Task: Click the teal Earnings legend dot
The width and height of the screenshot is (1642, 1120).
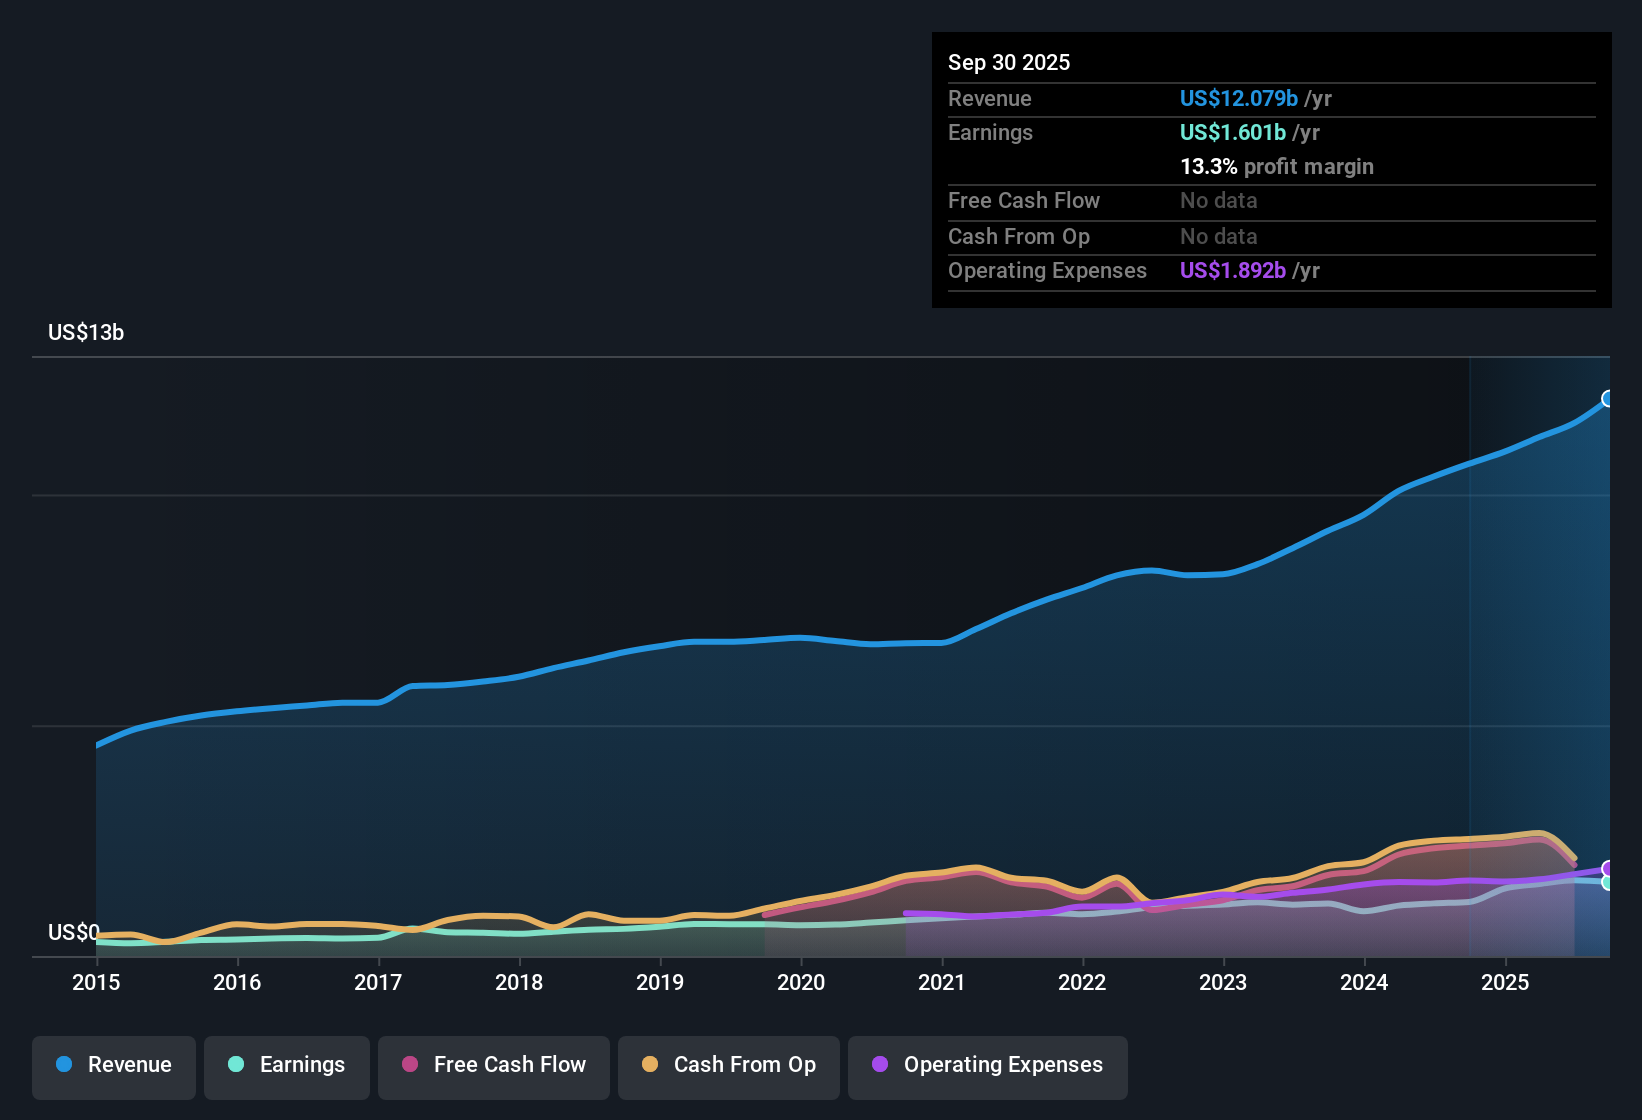Action: tap(237, 1065)
